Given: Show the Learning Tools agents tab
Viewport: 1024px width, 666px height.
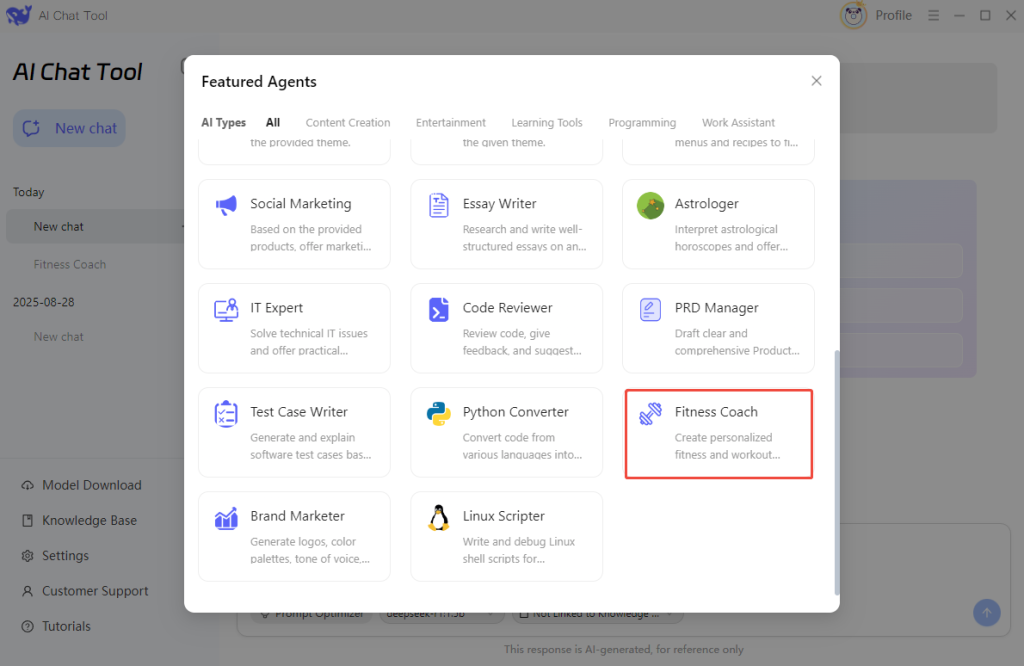Looking at the screenshot, I should pyautogui.click(x=546, y=123).
